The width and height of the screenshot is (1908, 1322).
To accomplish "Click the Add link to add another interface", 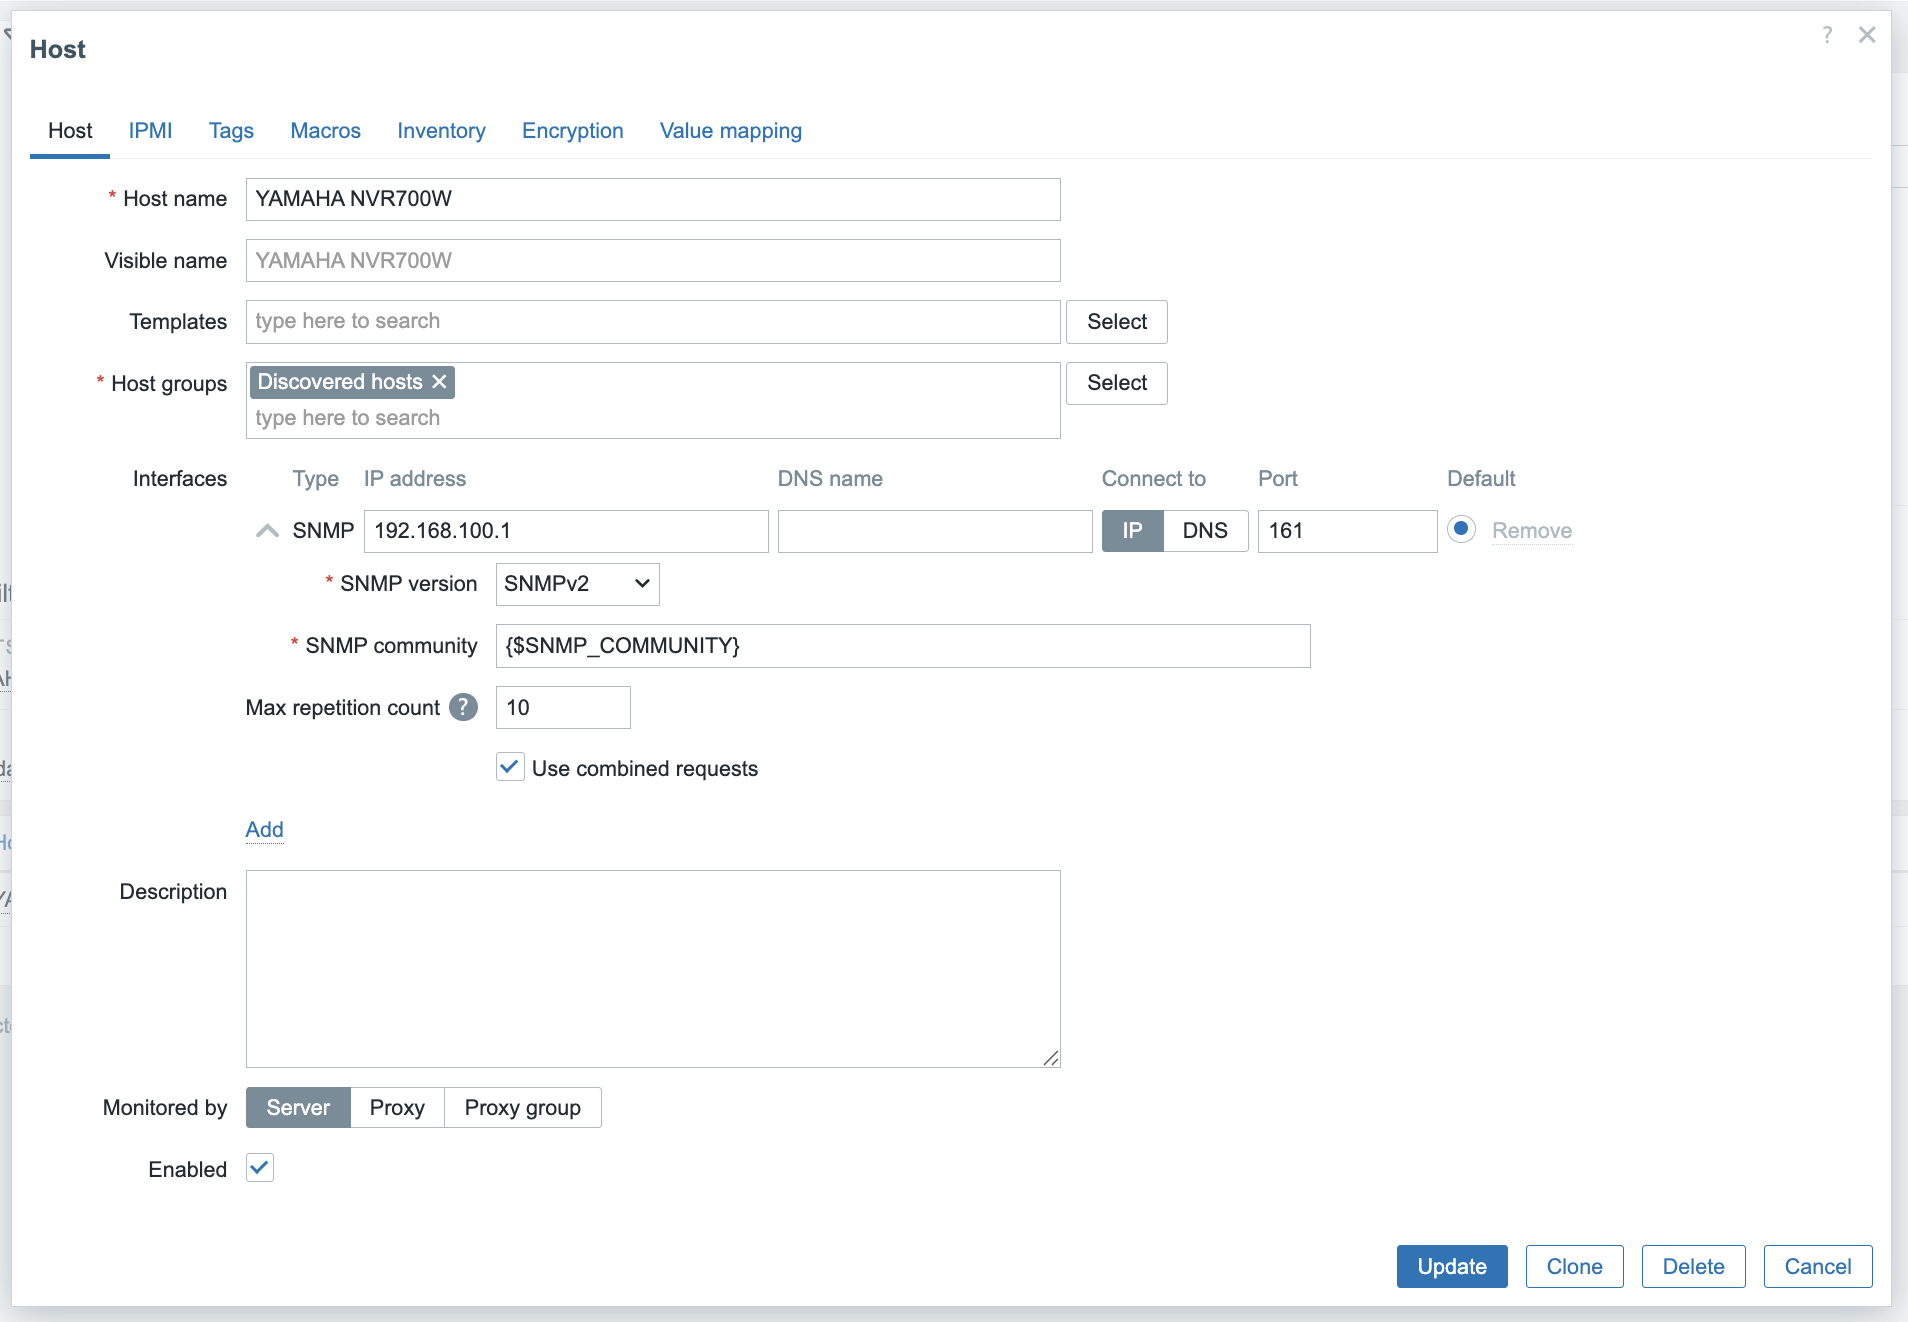I will [x=264, y=830].
